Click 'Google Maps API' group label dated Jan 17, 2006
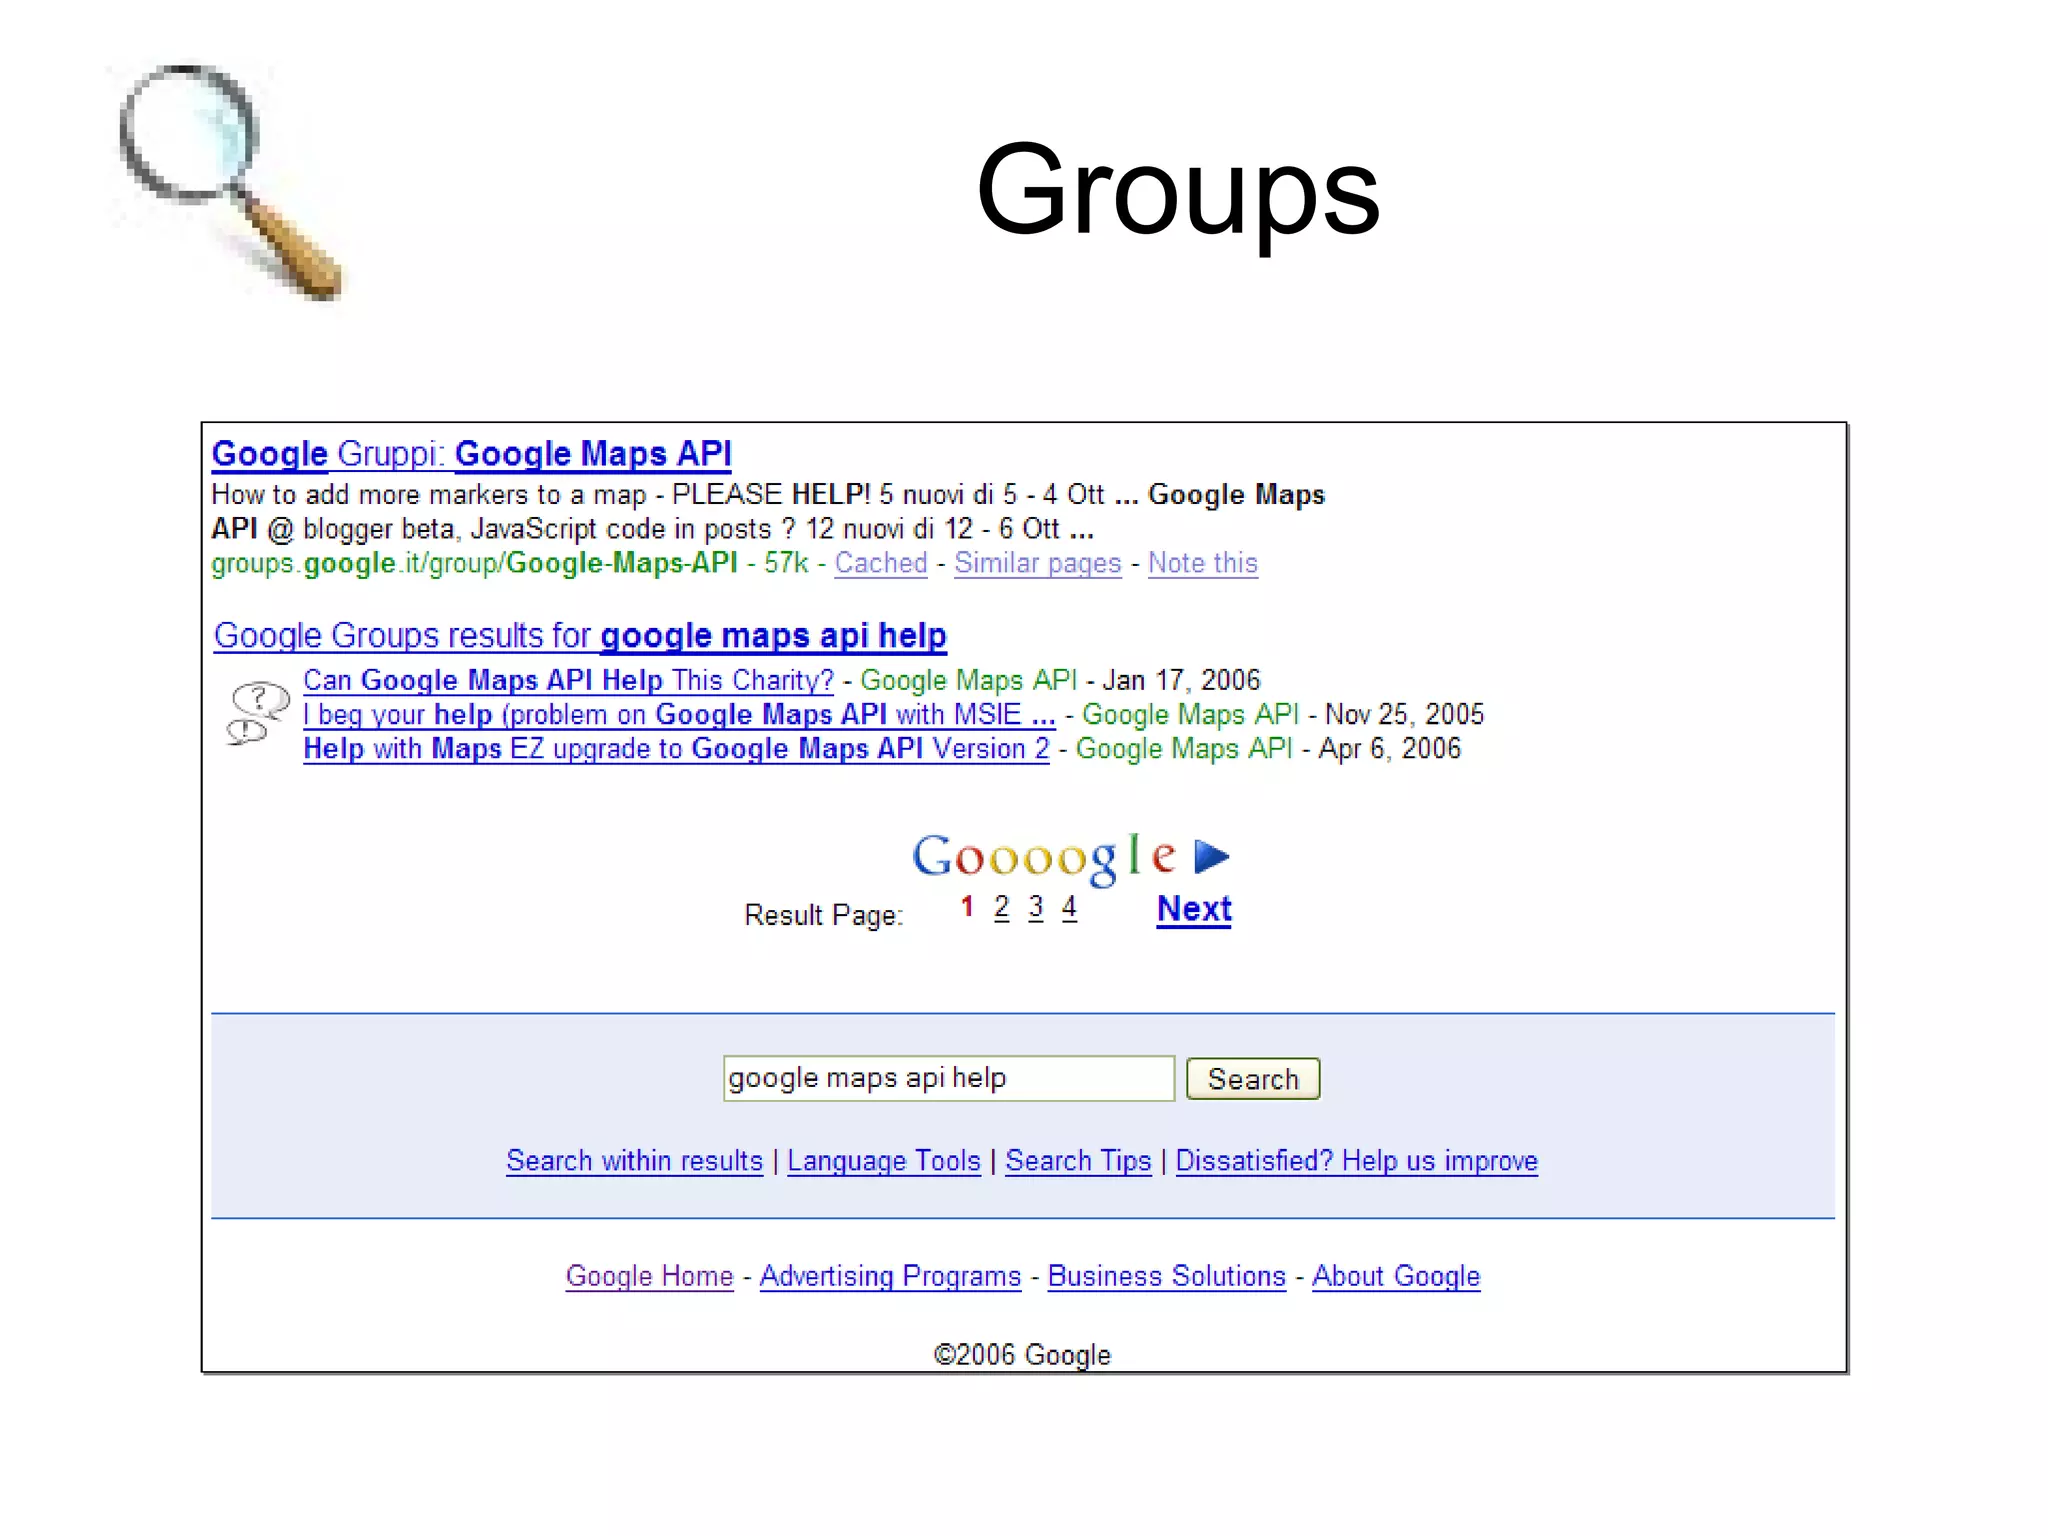The height and width of the screenshot is (1536, 2048). pos(968,680)
